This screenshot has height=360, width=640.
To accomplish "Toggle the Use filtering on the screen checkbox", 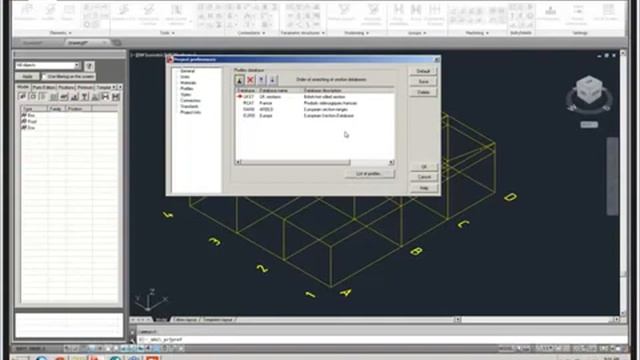I will tap(45, 77).
